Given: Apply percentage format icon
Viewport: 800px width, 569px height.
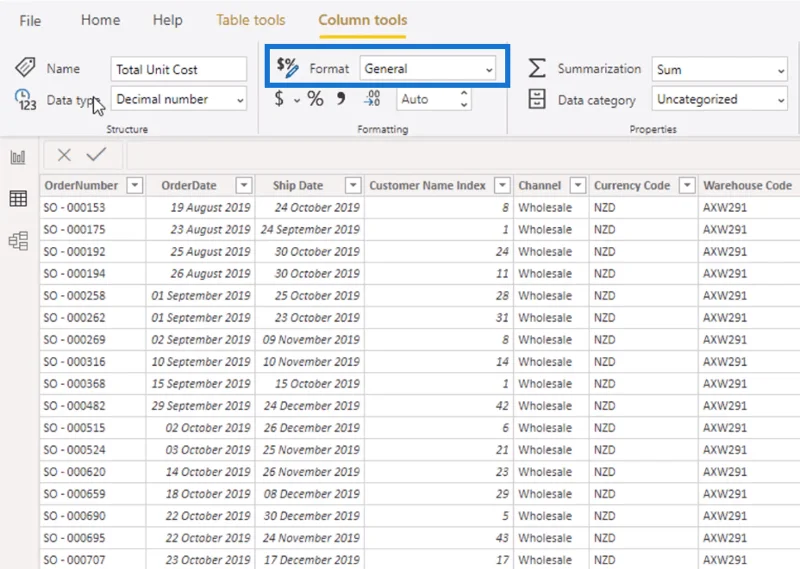Looking at the screenshot, I should (315, 98).
